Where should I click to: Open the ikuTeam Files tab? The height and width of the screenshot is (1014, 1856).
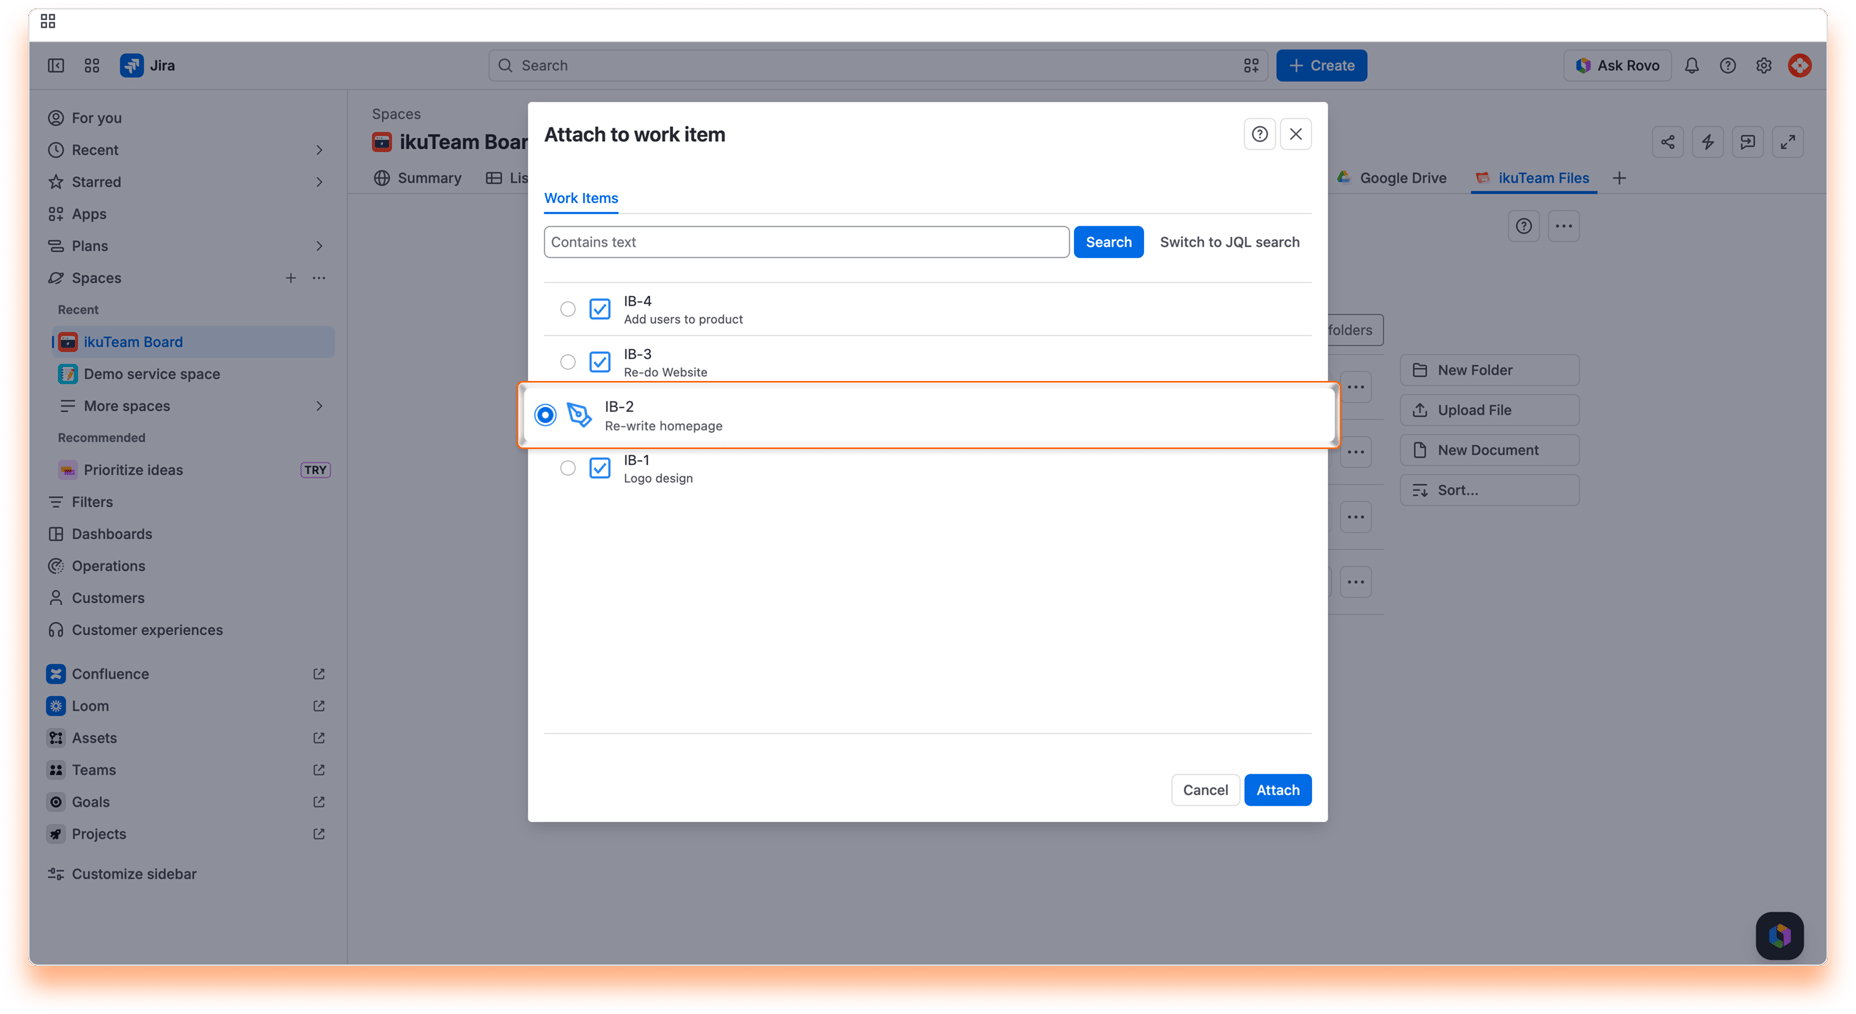[1532, 178]
